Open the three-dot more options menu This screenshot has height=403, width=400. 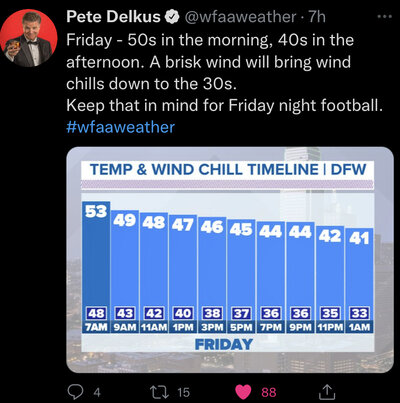pyautogui.click(x=384, y=16)
